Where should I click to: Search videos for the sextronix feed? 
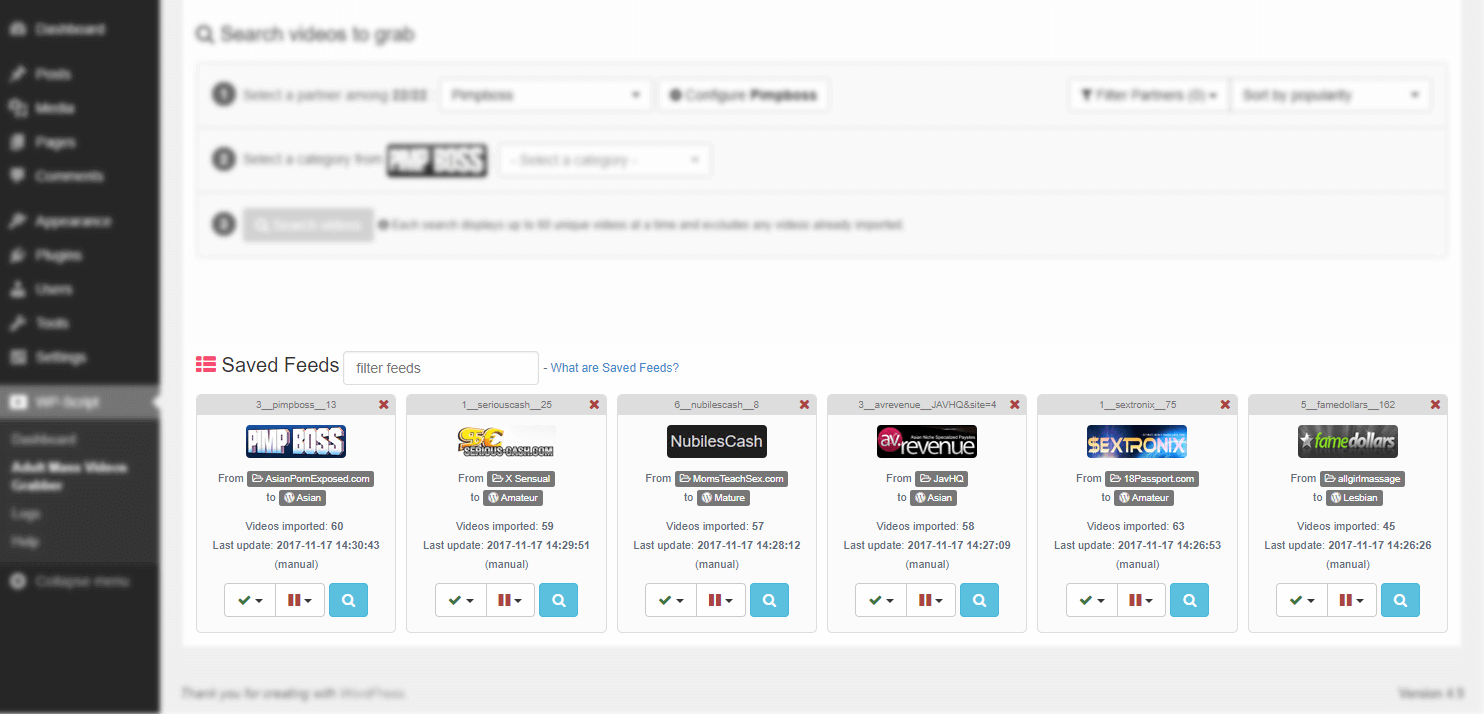[x=1189, y=600]
